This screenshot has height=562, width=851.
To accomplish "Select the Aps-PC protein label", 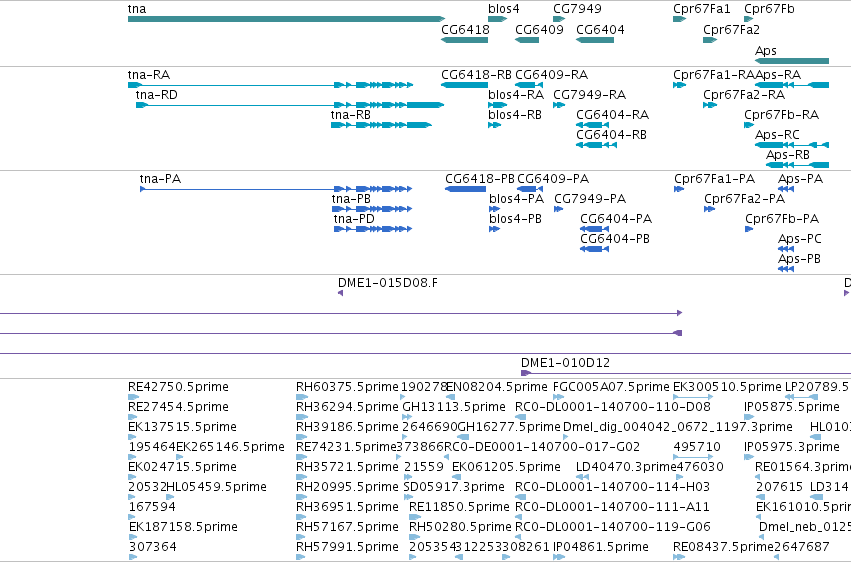I will pyautogui.click(x=799, y=239).
